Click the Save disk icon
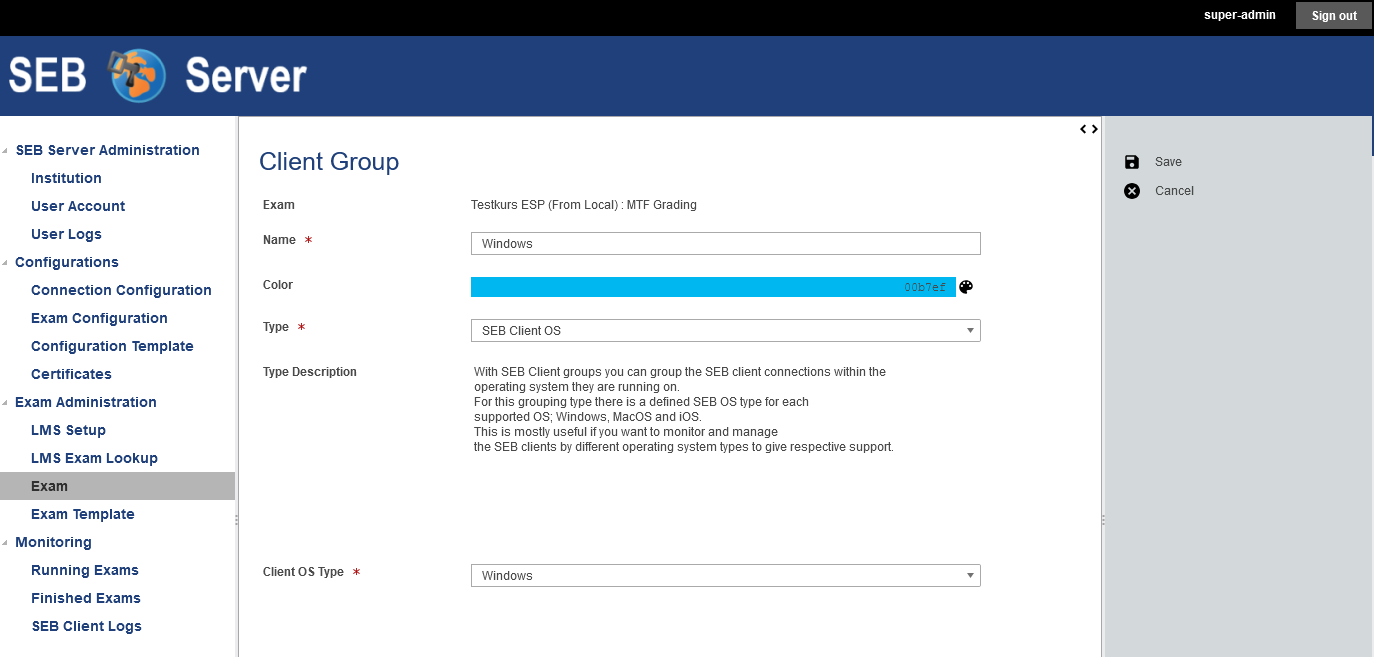The height and width of the screenshot is (657, 1374). click(1131, 162)
